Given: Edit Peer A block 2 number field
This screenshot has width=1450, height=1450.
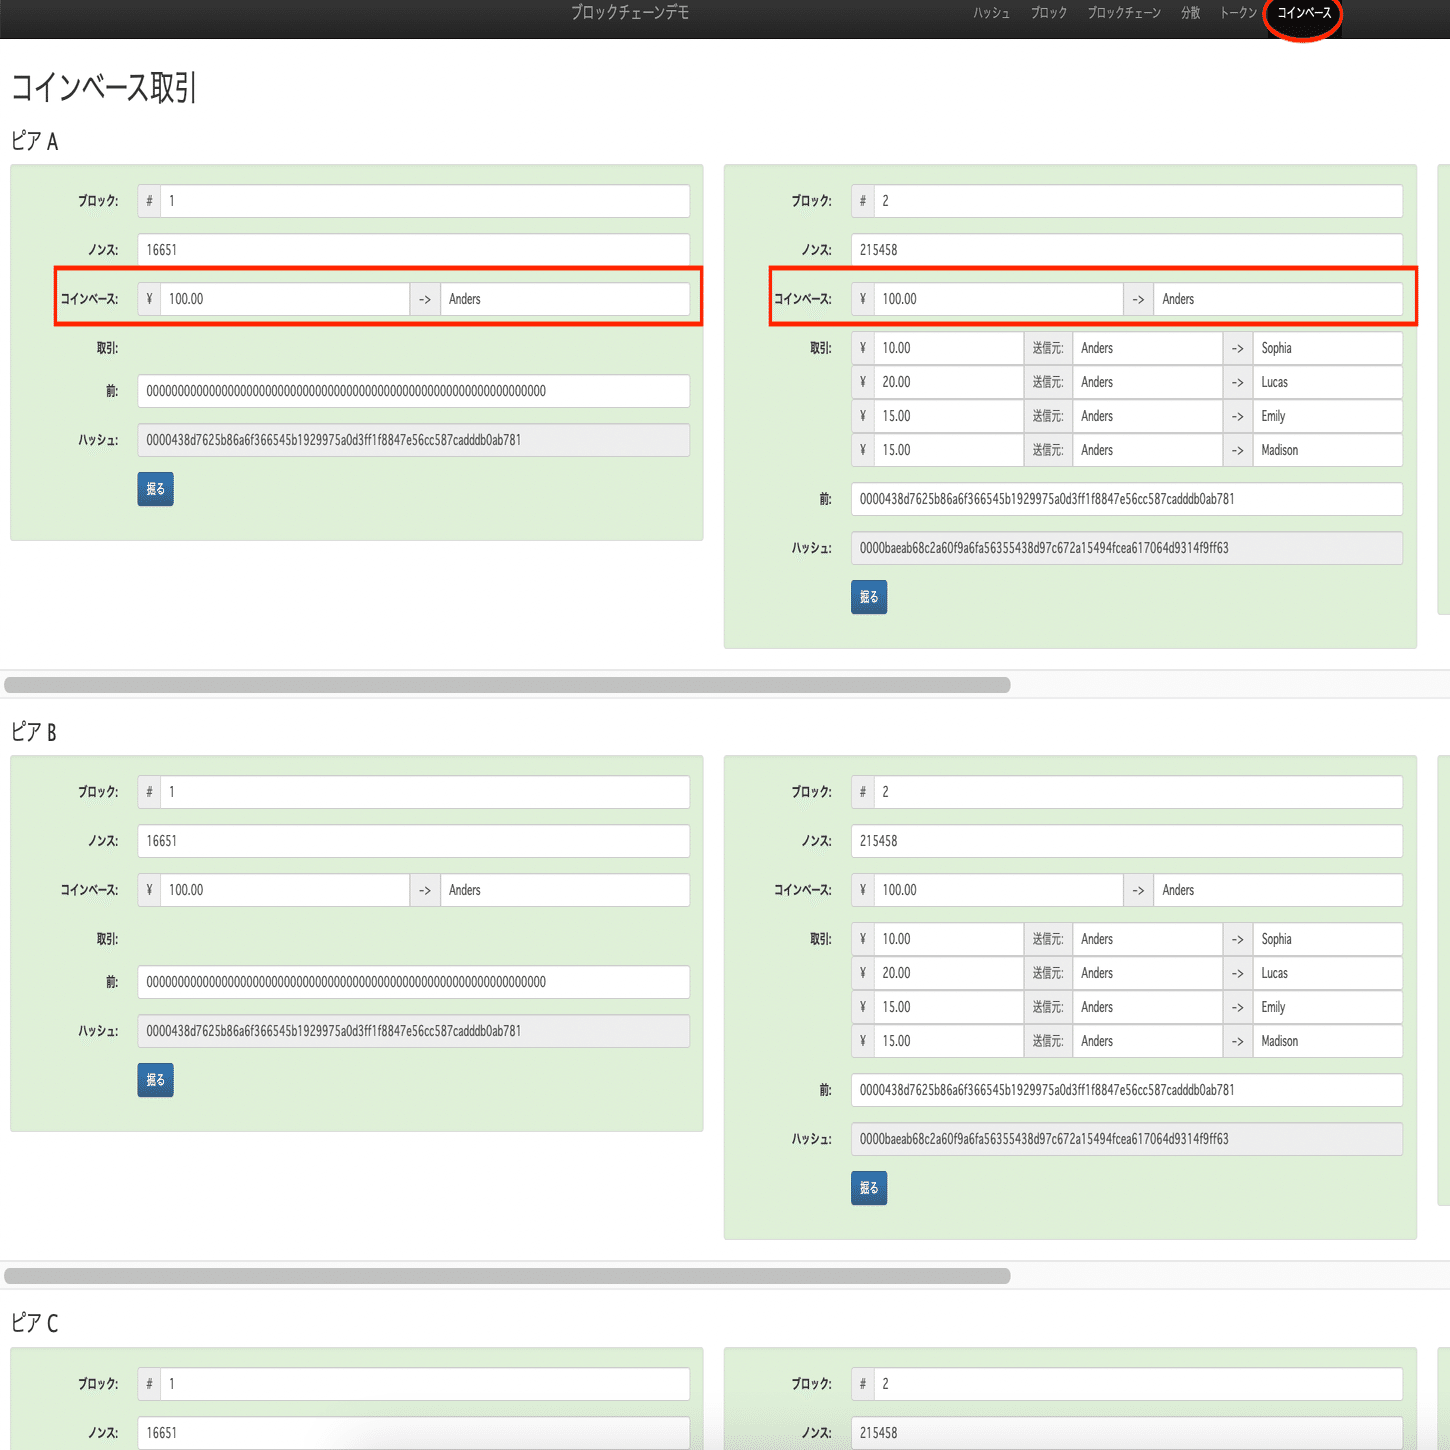Looking at the screenshot, I should click(1138, 201).
